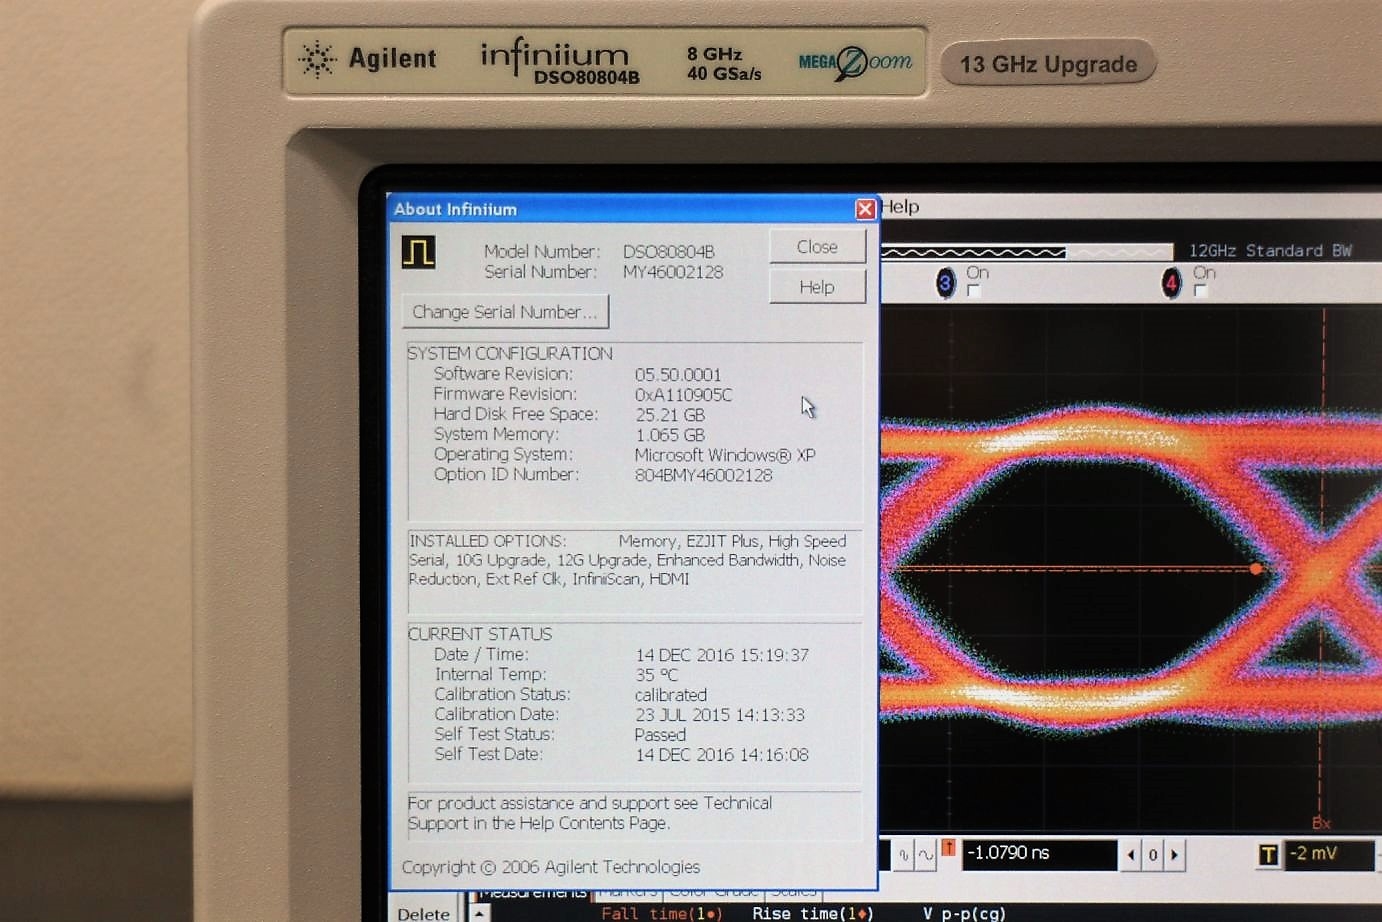1382x922 pixels.
Task: Increase delay with the right arrow button
Action: point(1175,855)
